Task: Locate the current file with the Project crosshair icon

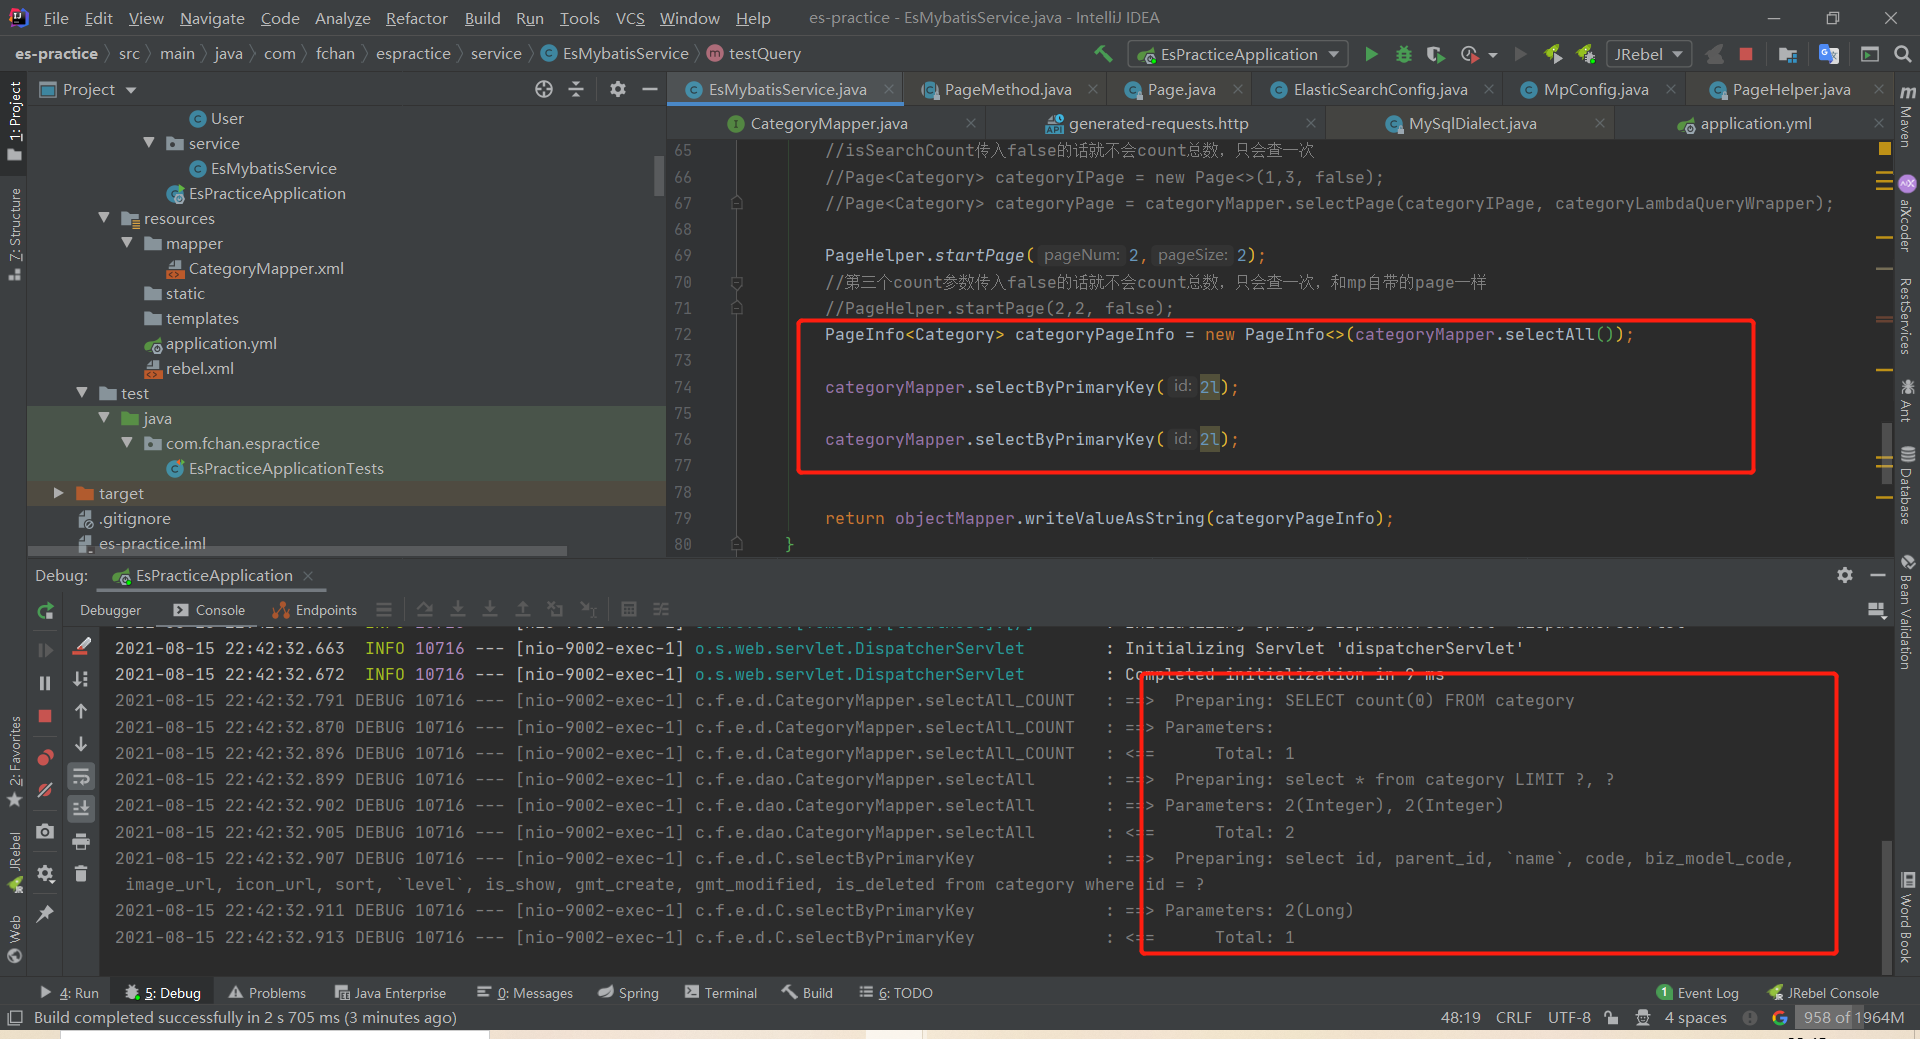Action: pos(543,89)
